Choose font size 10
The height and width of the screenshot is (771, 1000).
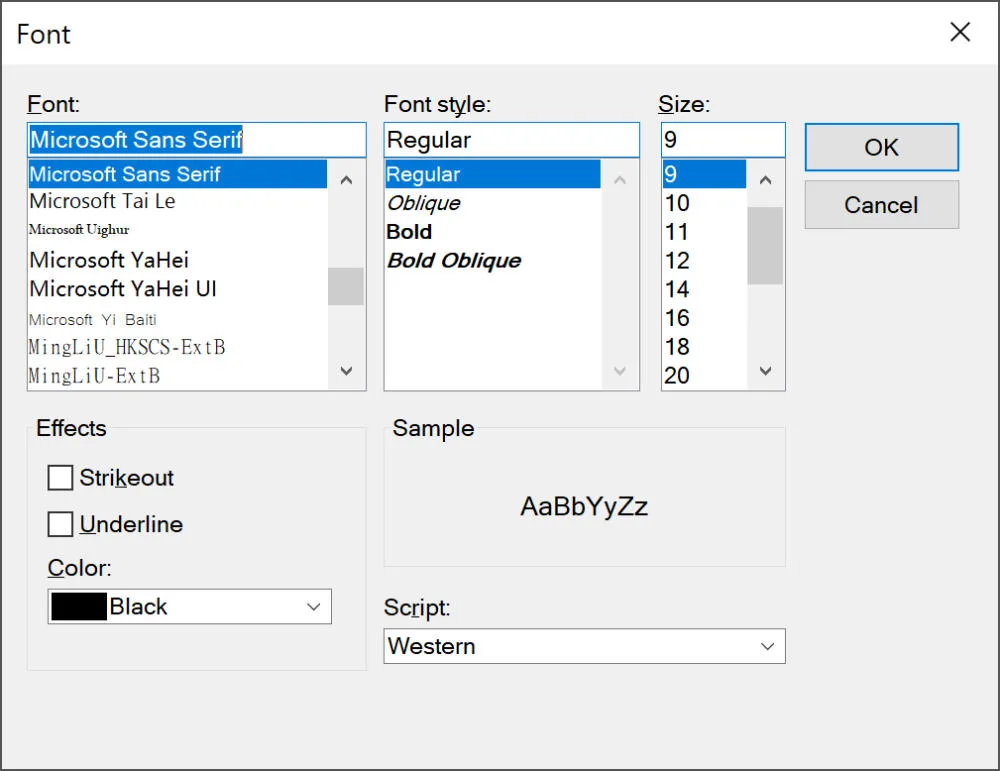click(x=704, y=203)
